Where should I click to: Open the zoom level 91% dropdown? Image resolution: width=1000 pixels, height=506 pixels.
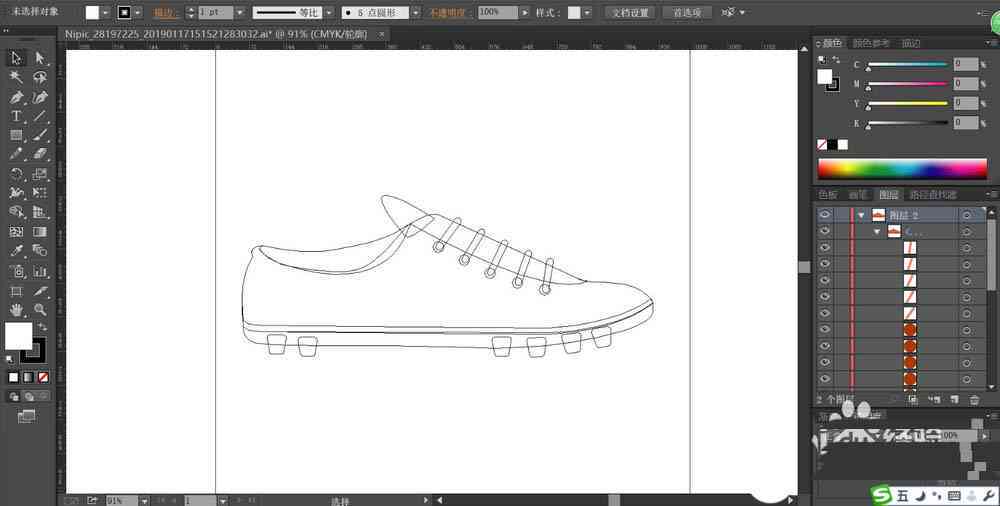pyautogui.click(x=143, y=501)
